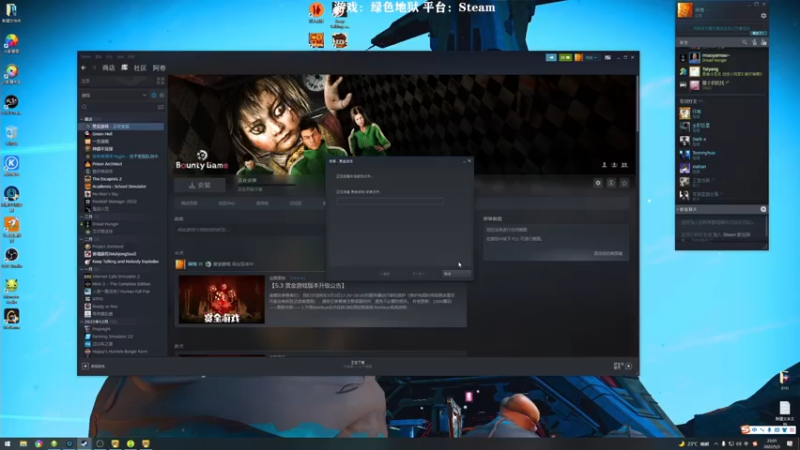Toggle Big Picture mode icon in Steam header
This screenshot has width=800, height=450.
coord(608,58)
